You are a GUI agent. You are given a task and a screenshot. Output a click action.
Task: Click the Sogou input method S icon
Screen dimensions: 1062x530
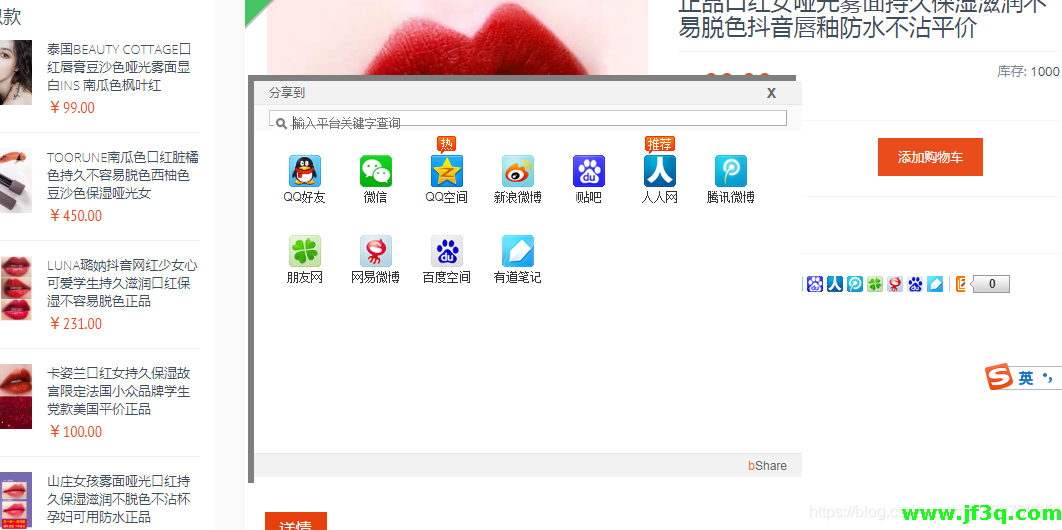(x=999, y=378)
